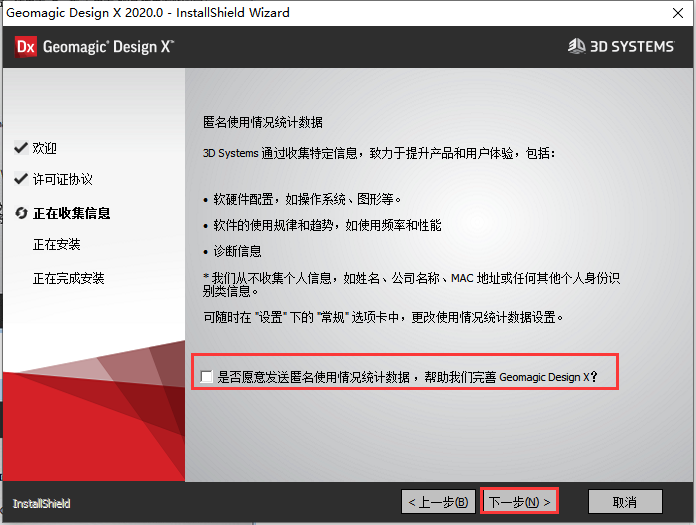This screenshot has height=525, width=696.
Task: Click the 软件的使用规律和趋势 bullet text
Action: coord(327,225)
